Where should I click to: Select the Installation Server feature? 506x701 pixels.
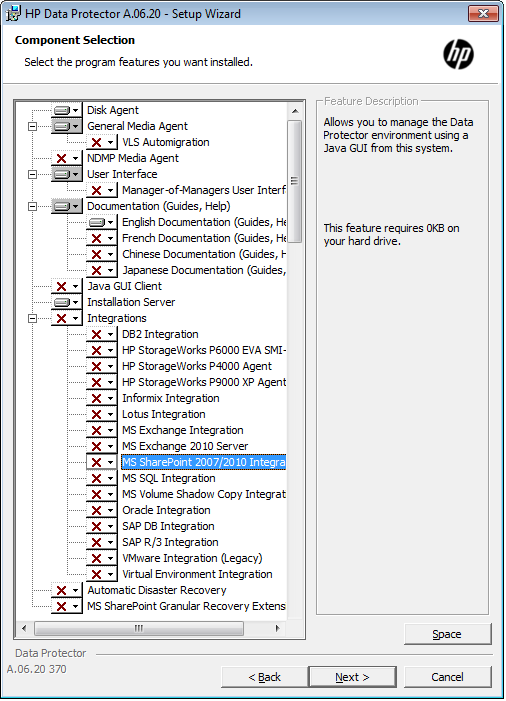[x=131, y=302]
